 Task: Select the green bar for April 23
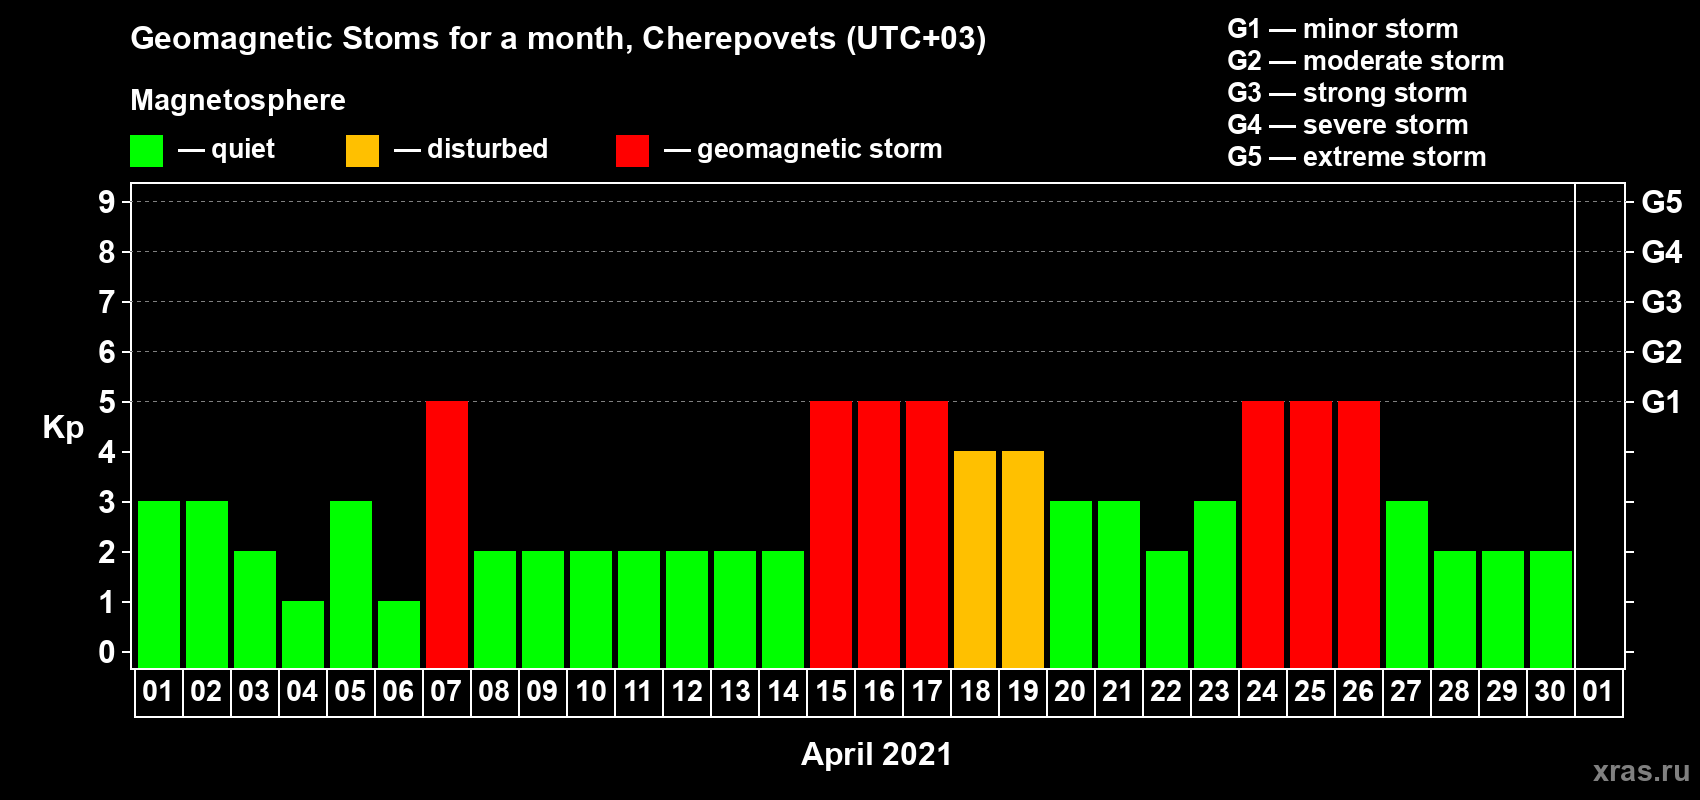tap(1215, 585)
